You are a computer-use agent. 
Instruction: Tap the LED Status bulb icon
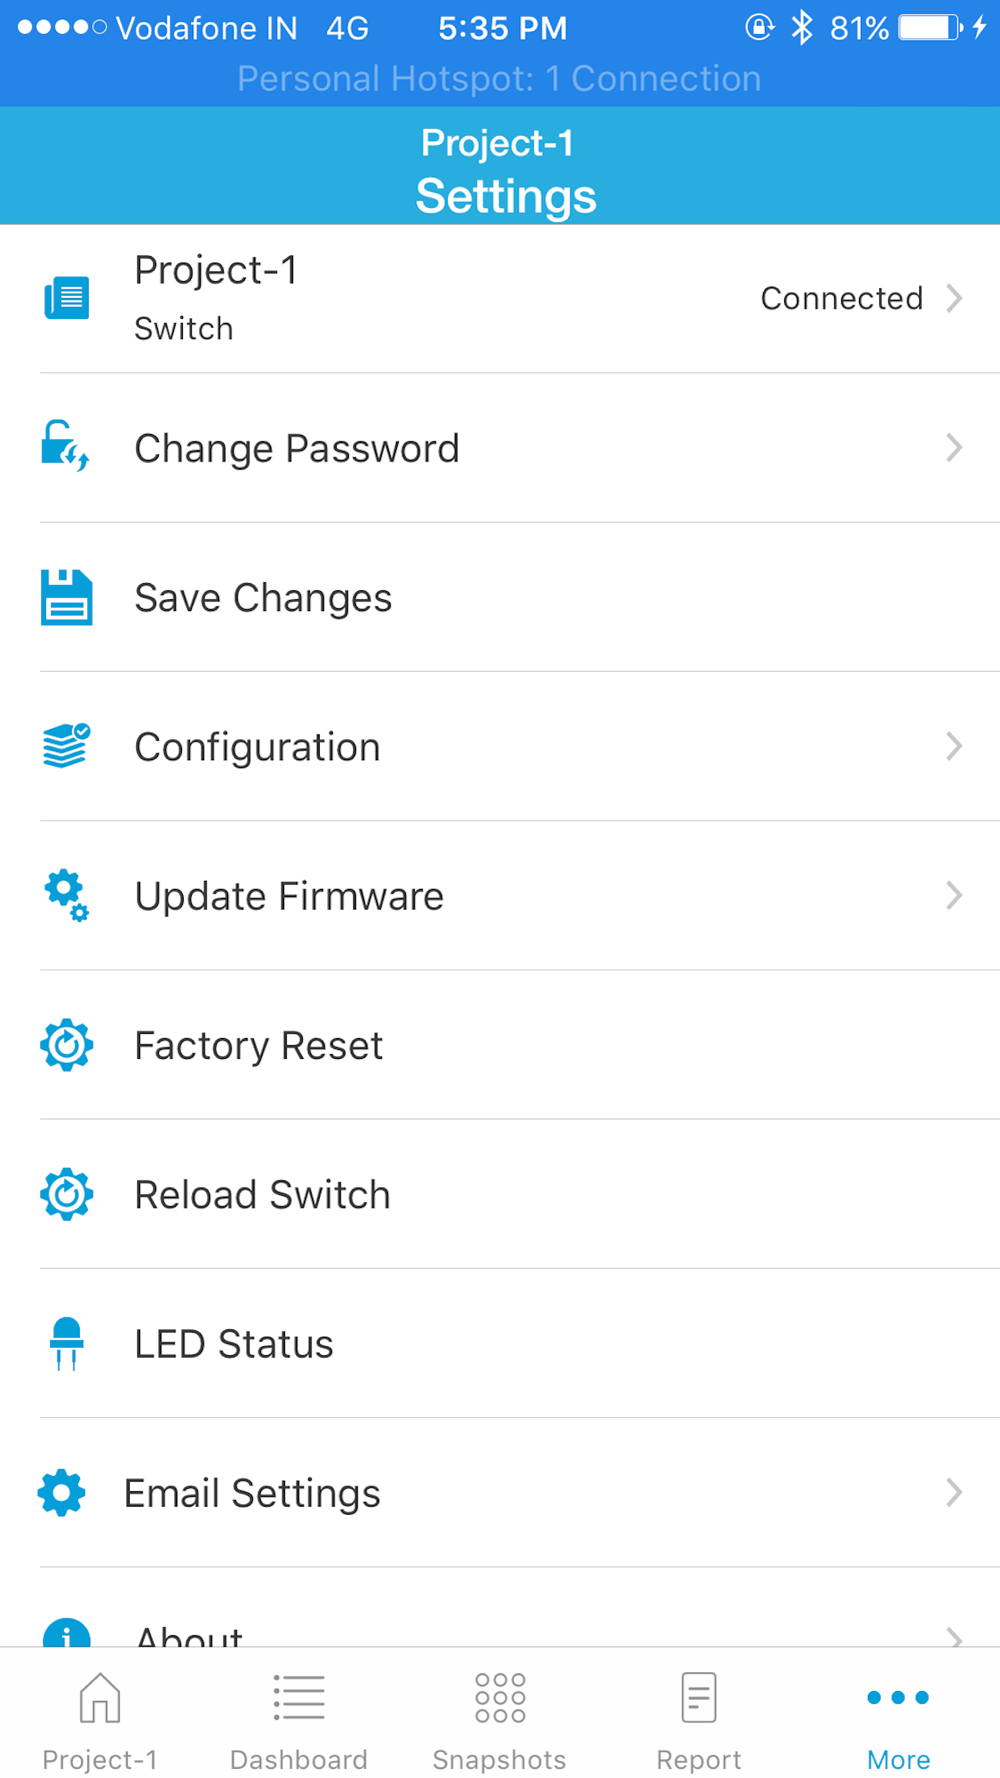(66, 1343)
